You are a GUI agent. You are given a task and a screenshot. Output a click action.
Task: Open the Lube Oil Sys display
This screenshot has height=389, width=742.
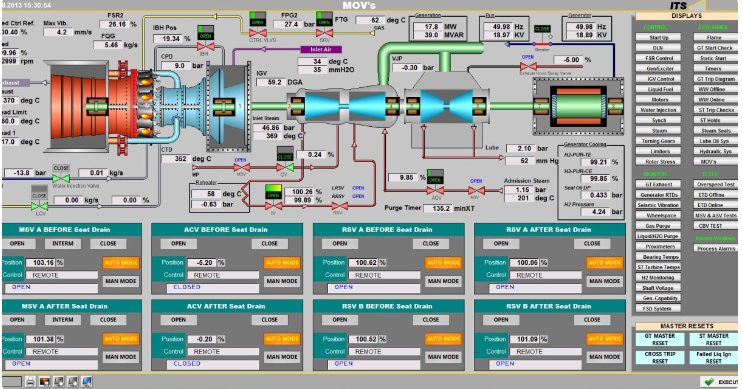coord(715,141)
